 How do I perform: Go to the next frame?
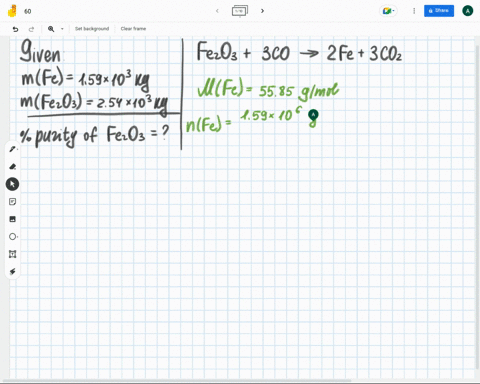[x=262, y=11]
